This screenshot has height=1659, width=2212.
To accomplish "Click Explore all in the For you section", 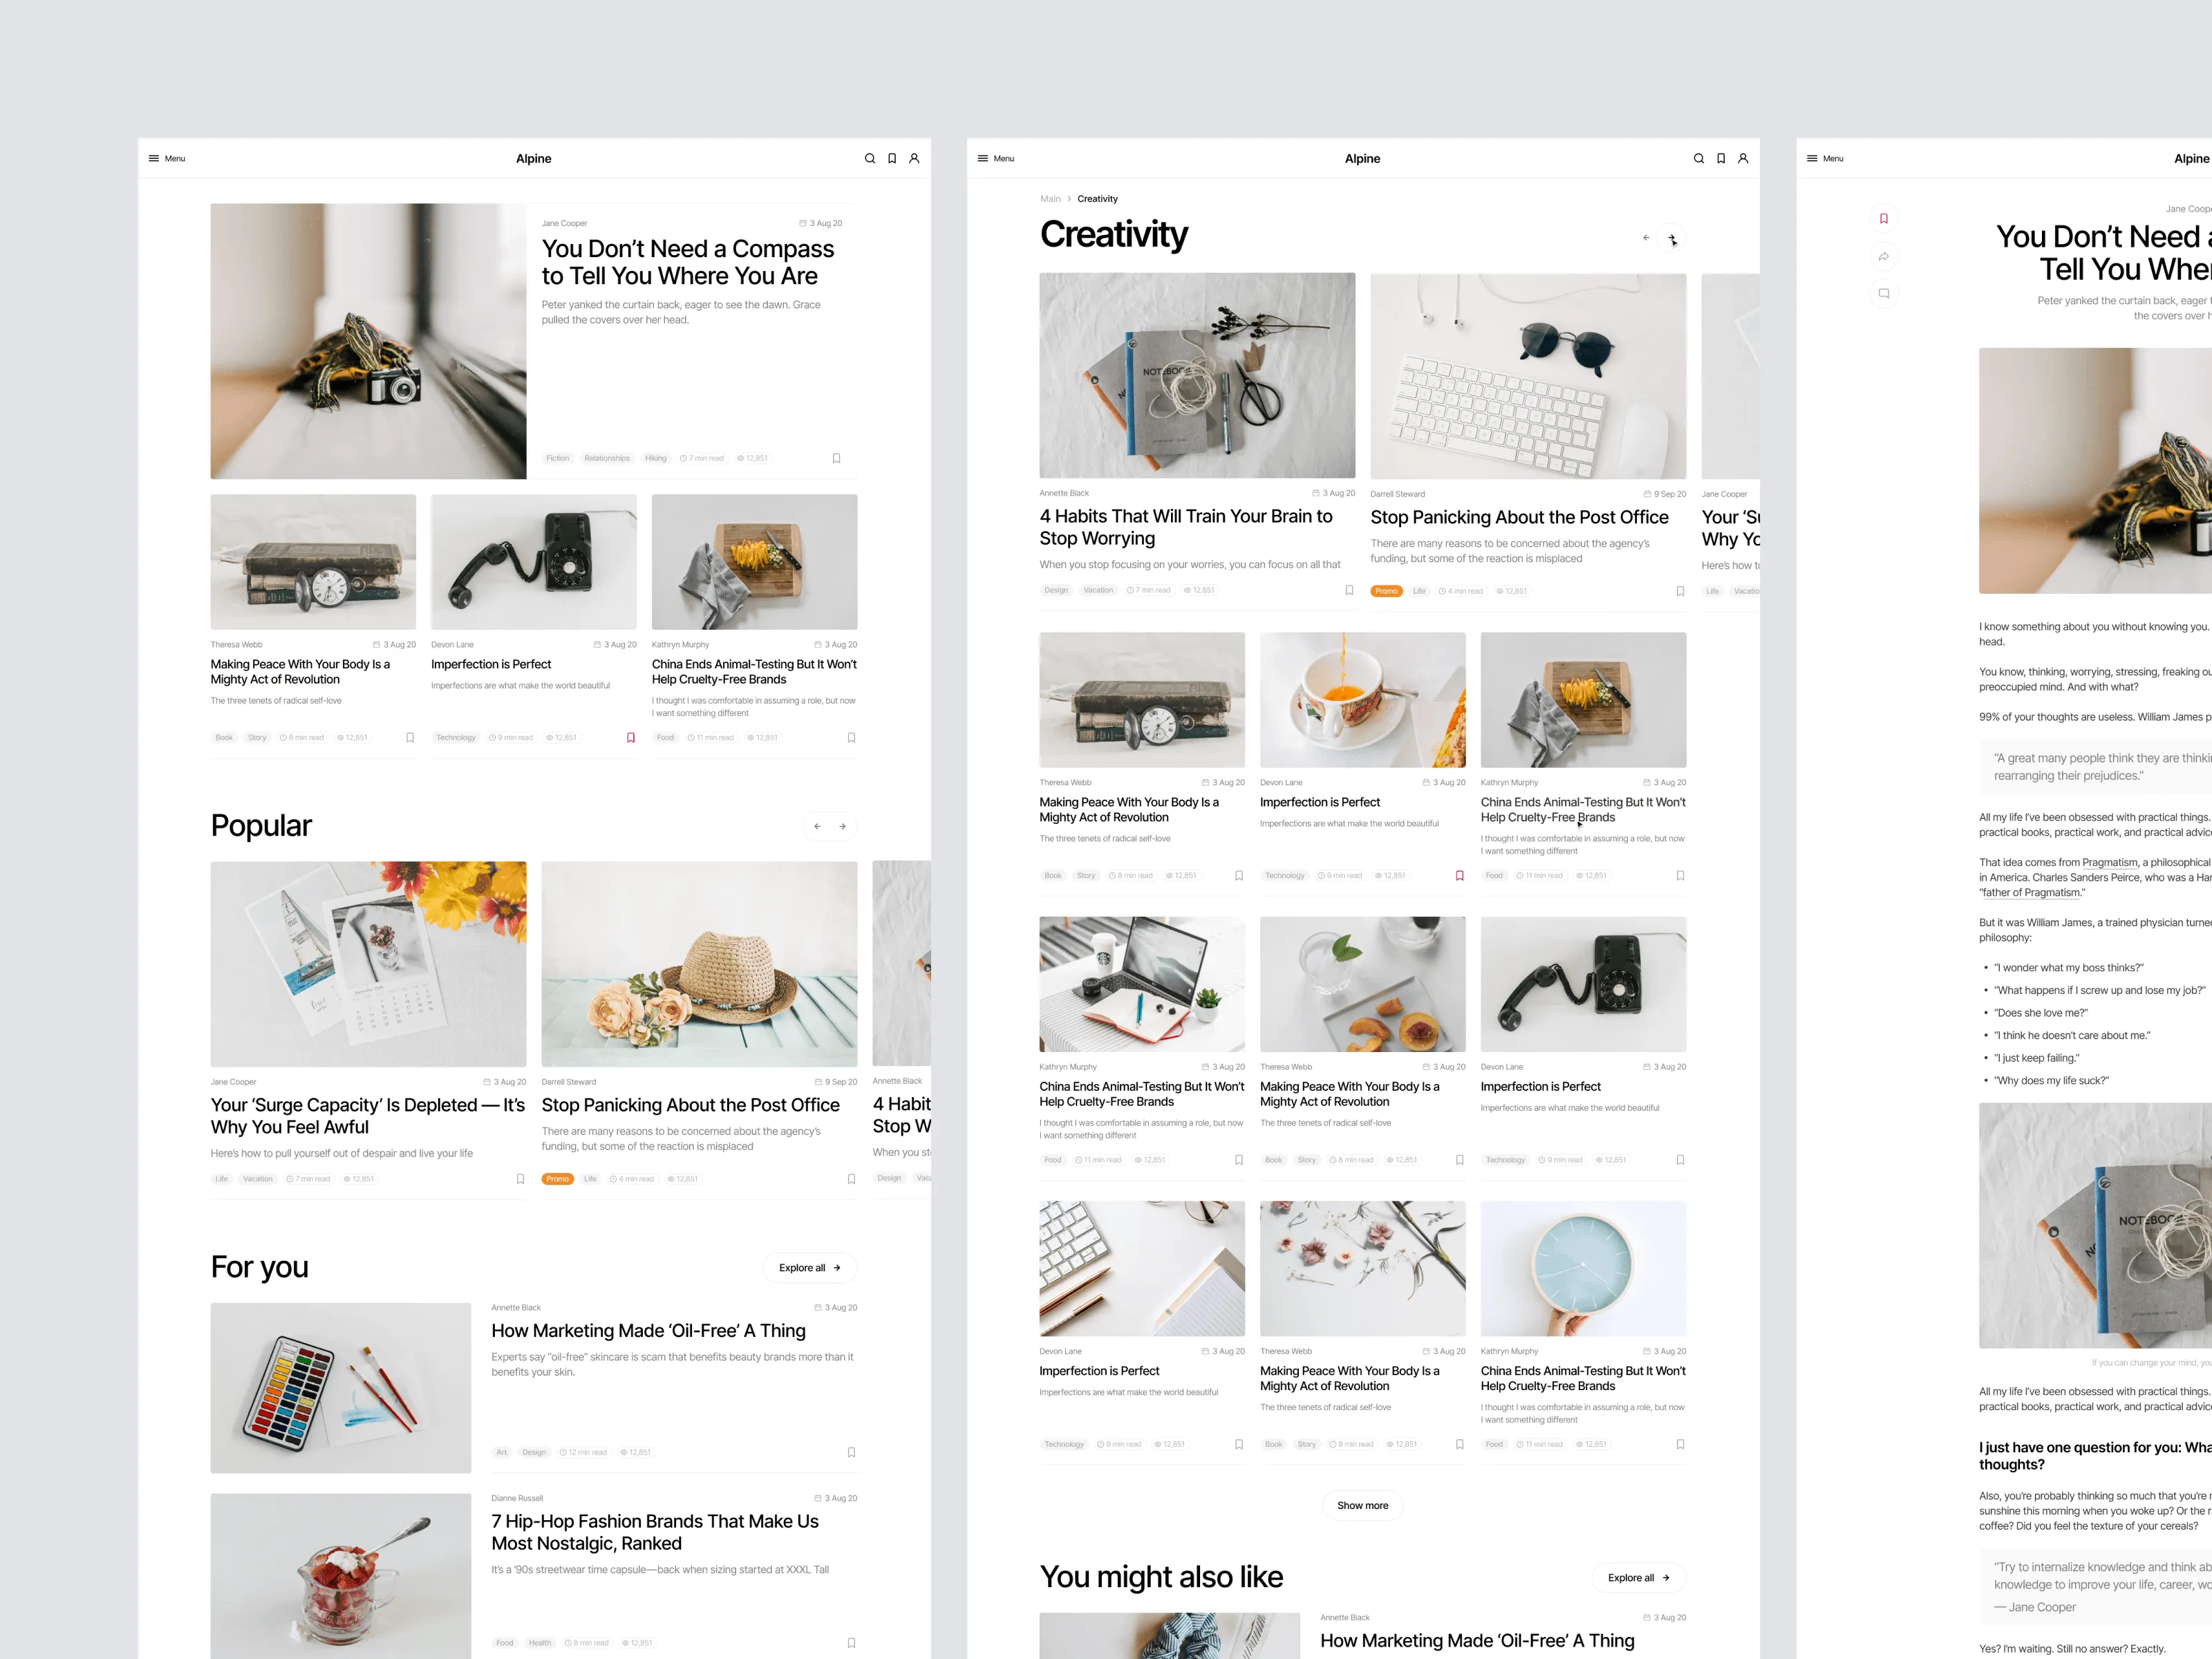I will 810,1268.
